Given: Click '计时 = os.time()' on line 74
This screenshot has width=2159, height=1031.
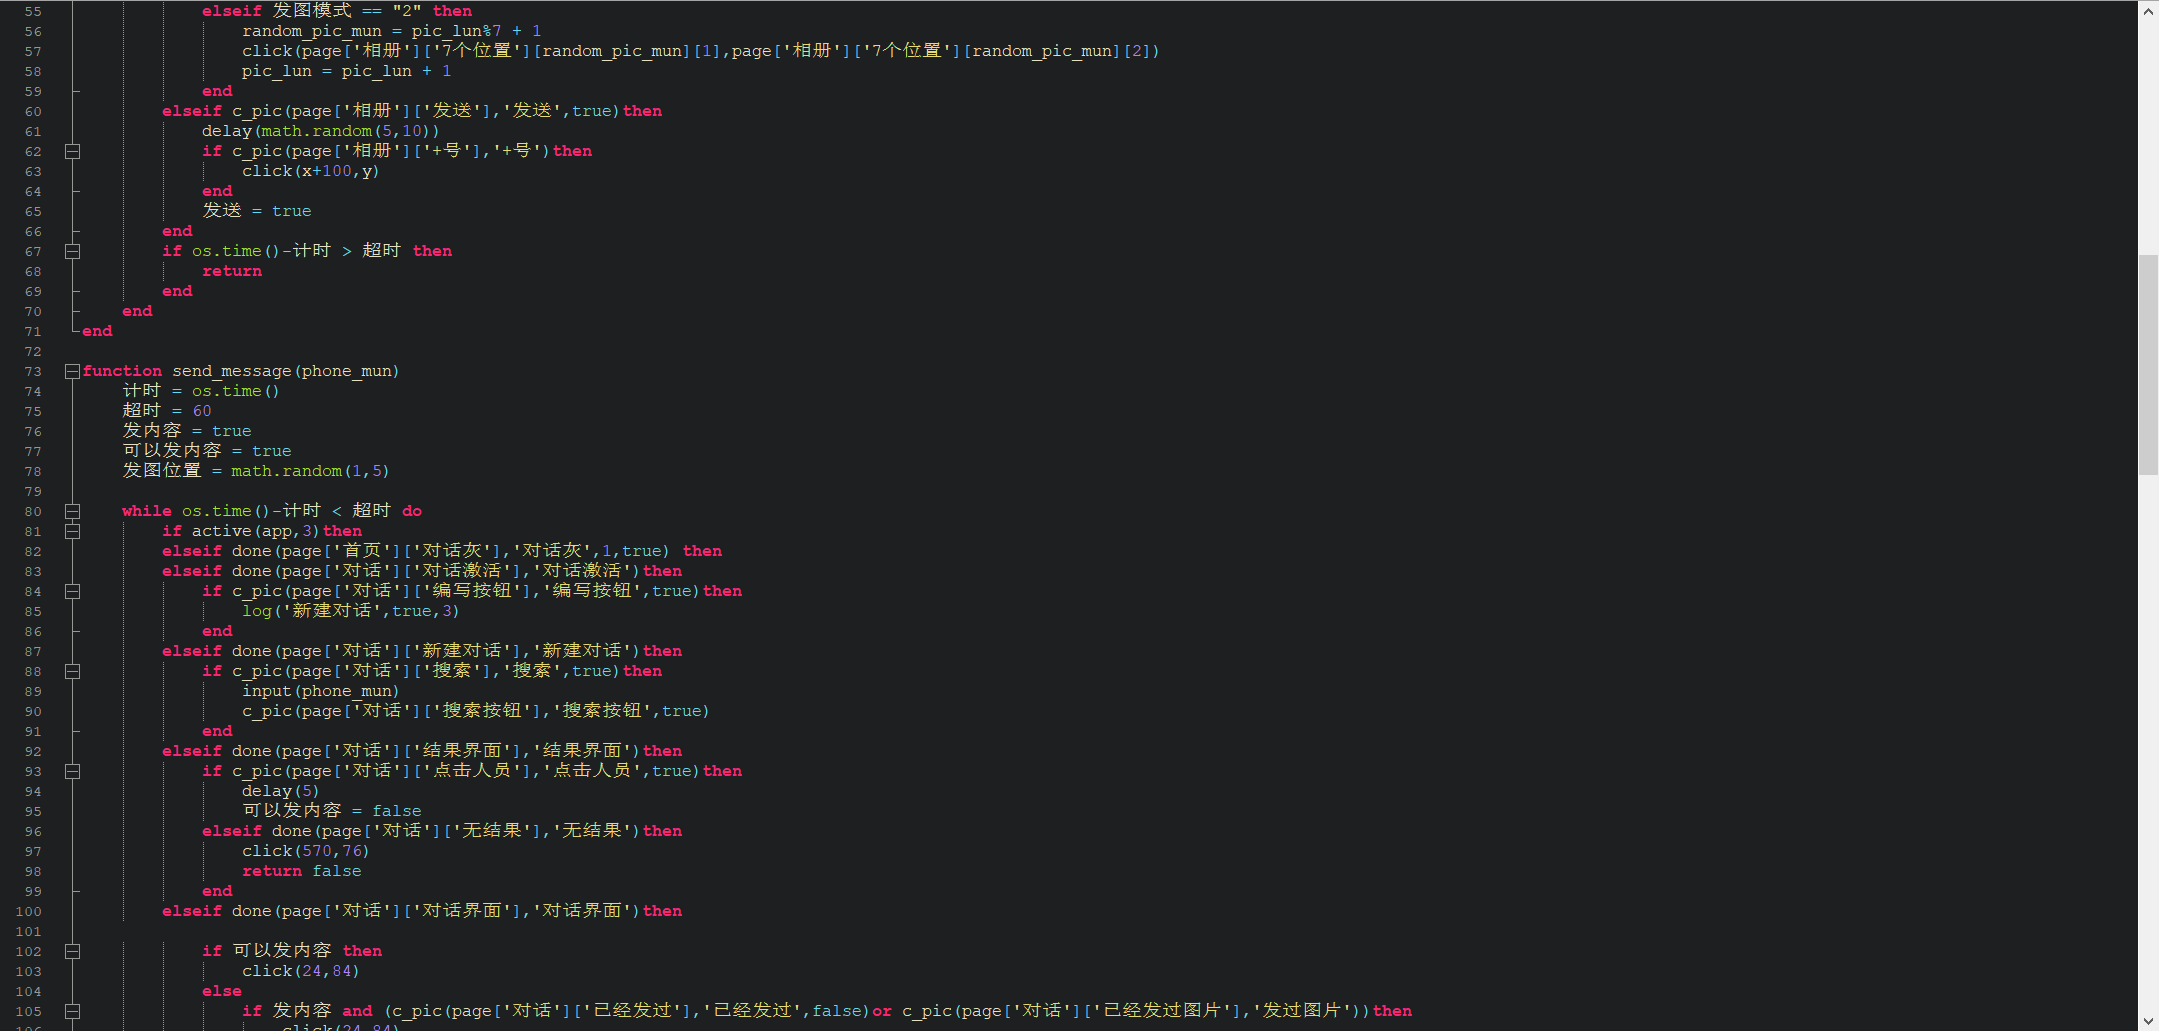Looking at the screenshot, I should pos(201,391).
